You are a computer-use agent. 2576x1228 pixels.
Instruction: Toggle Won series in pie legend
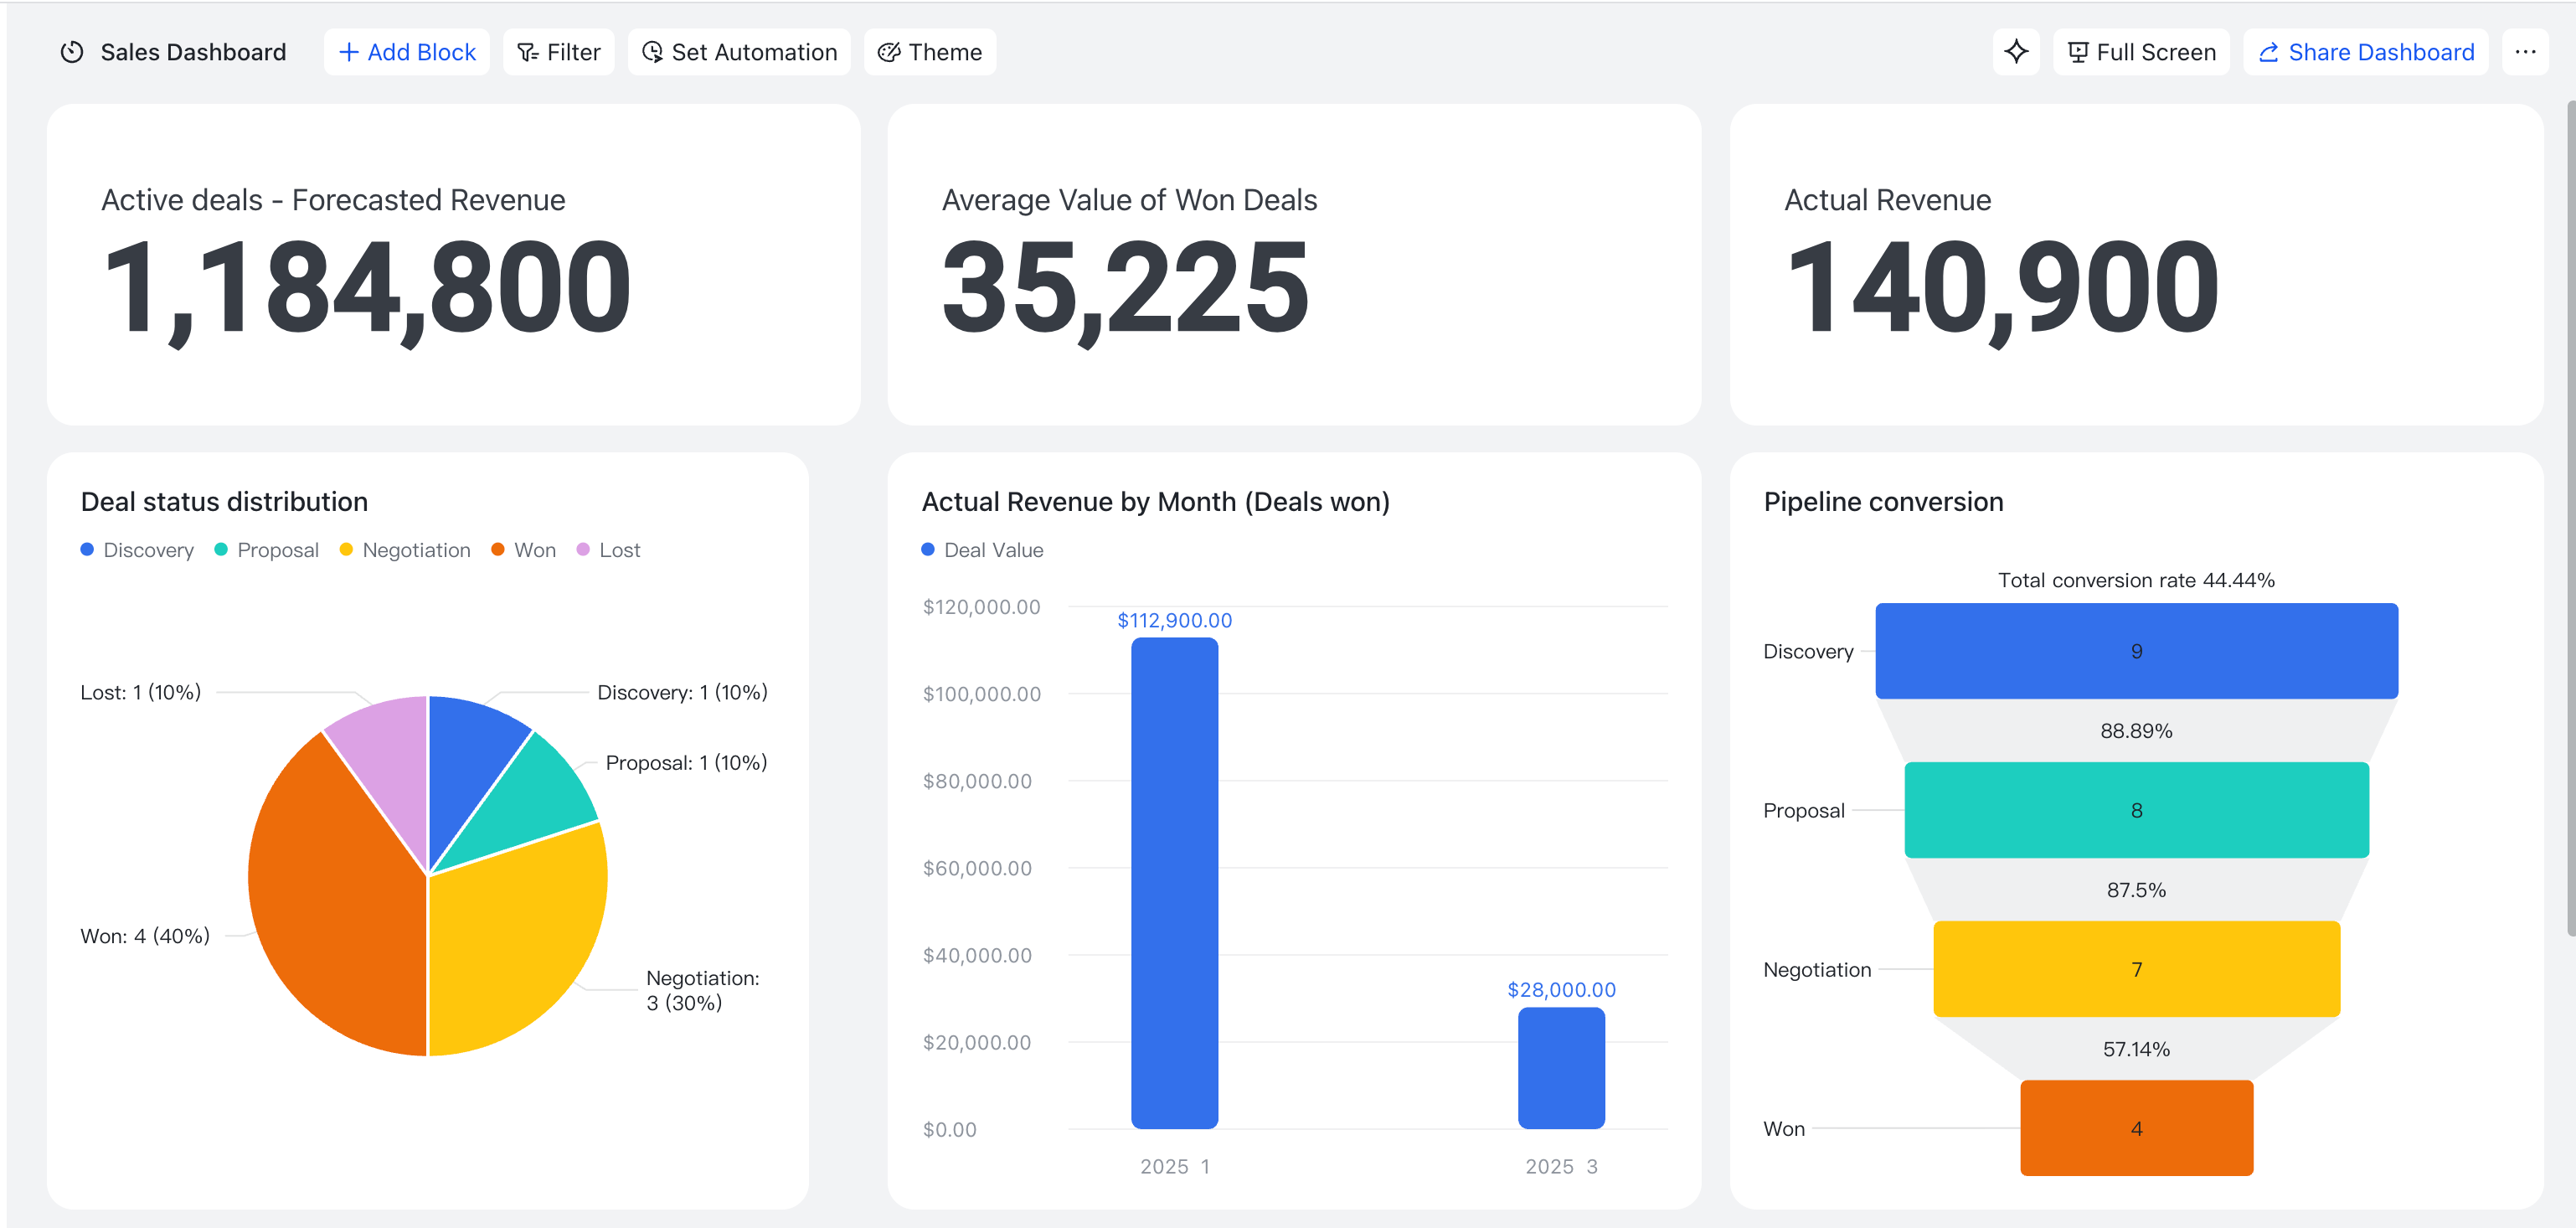coord(523,550)
